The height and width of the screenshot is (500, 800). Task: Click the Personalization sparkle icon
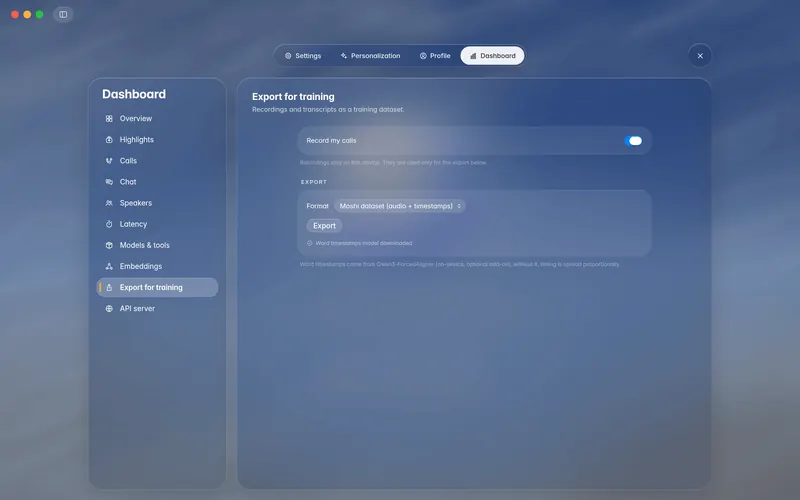point(343,56)
